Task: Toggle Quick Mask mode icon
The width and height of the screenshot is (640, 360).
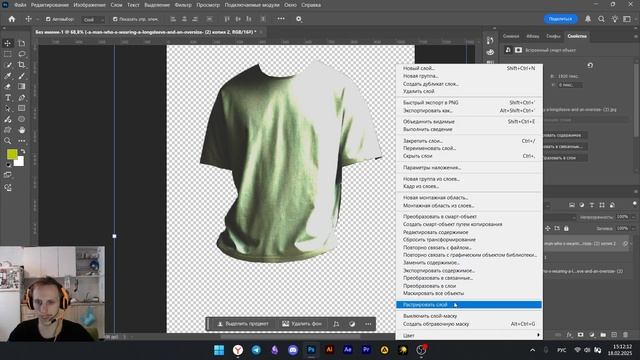Action: pyautogui.click(x=8, y=175)
